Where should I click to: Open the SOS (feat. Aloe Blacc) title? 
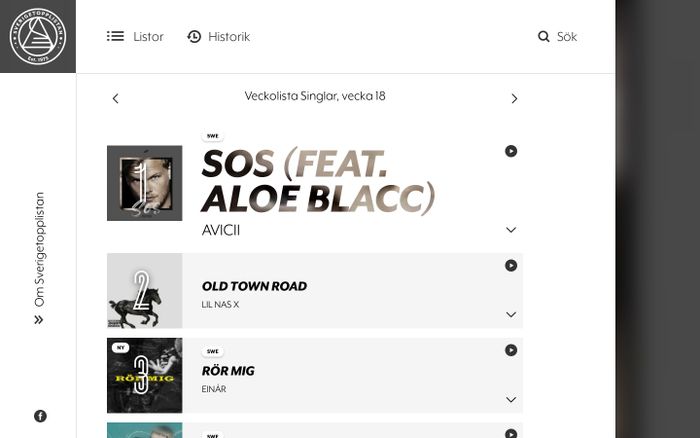[x=318, y=181]
